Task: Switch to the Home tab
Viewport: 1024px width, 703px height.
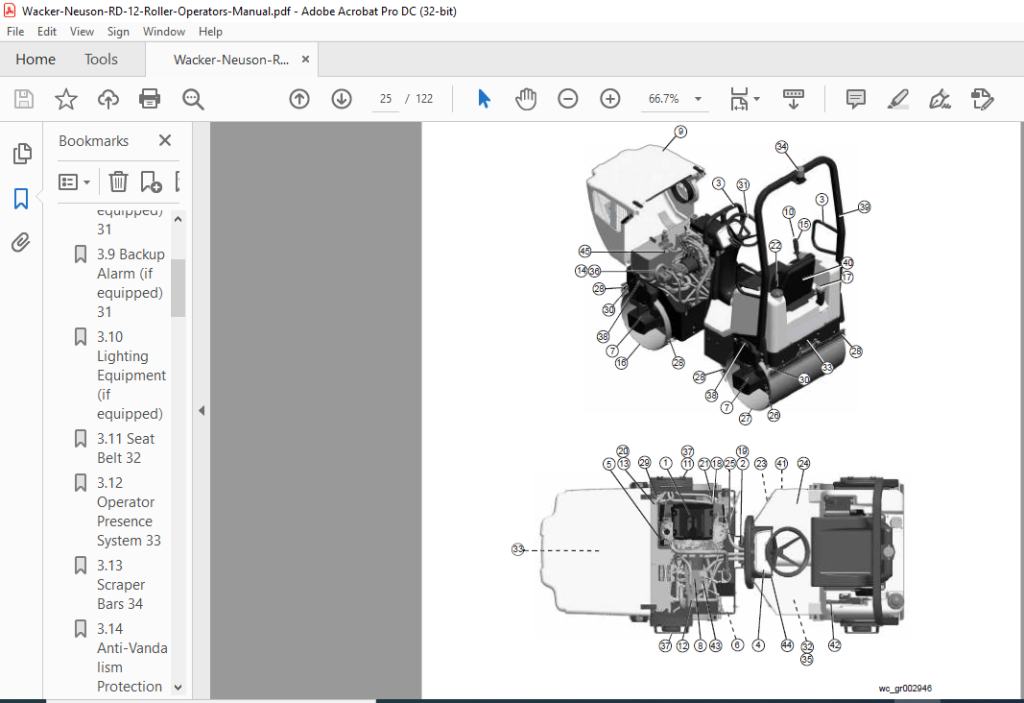Action: pyautogui.click(x=35, y=59)
